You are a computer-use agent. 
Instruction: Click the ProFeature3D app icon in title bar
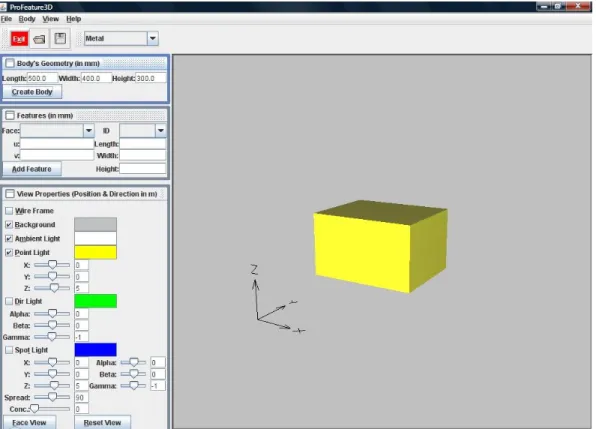click(x=3, y=6)
